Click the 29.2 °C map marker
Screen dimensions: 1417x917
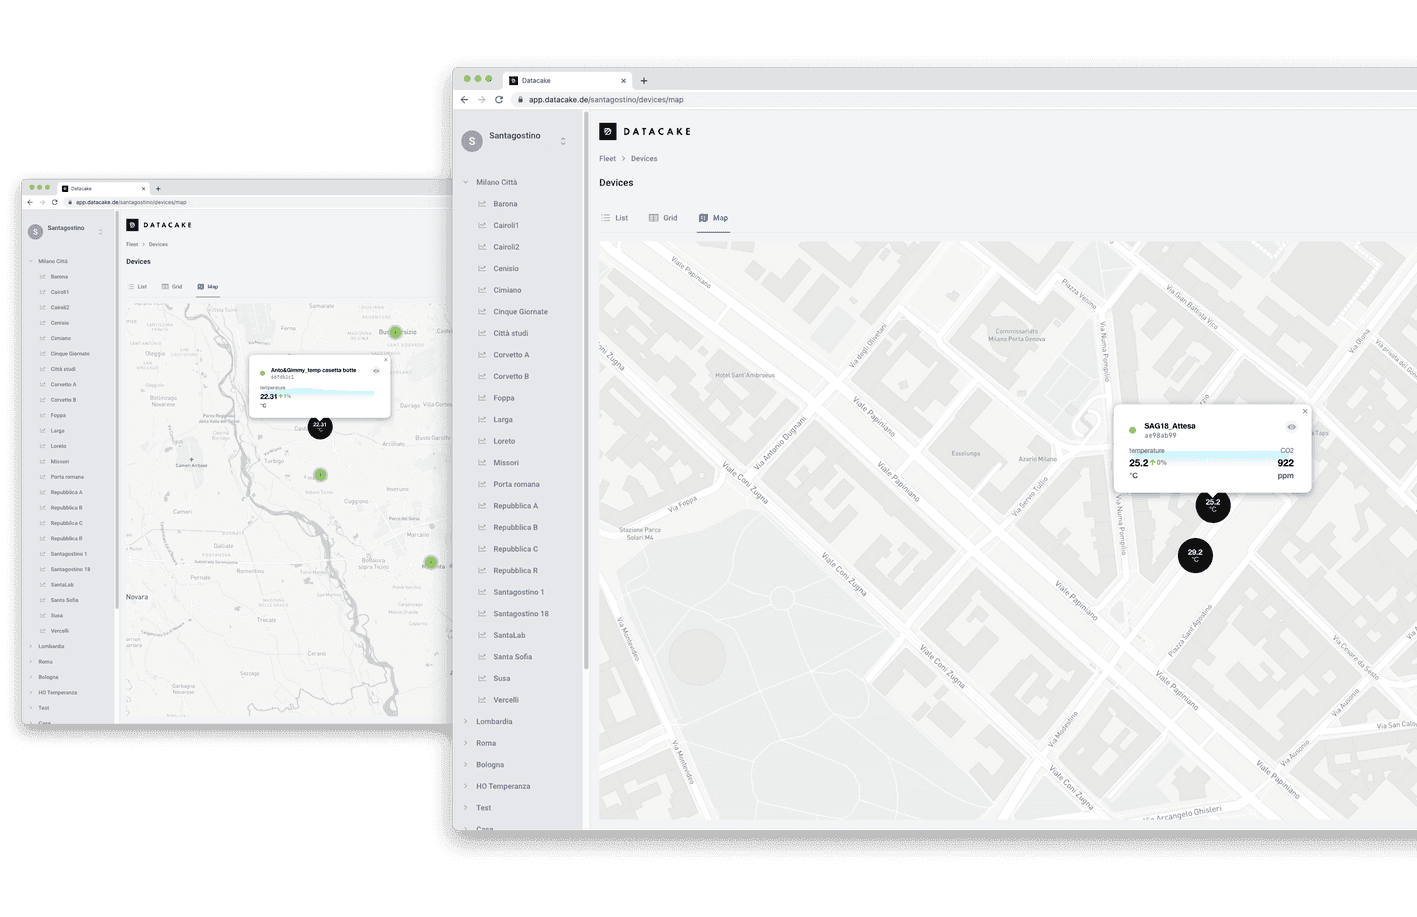point(1195,555)
